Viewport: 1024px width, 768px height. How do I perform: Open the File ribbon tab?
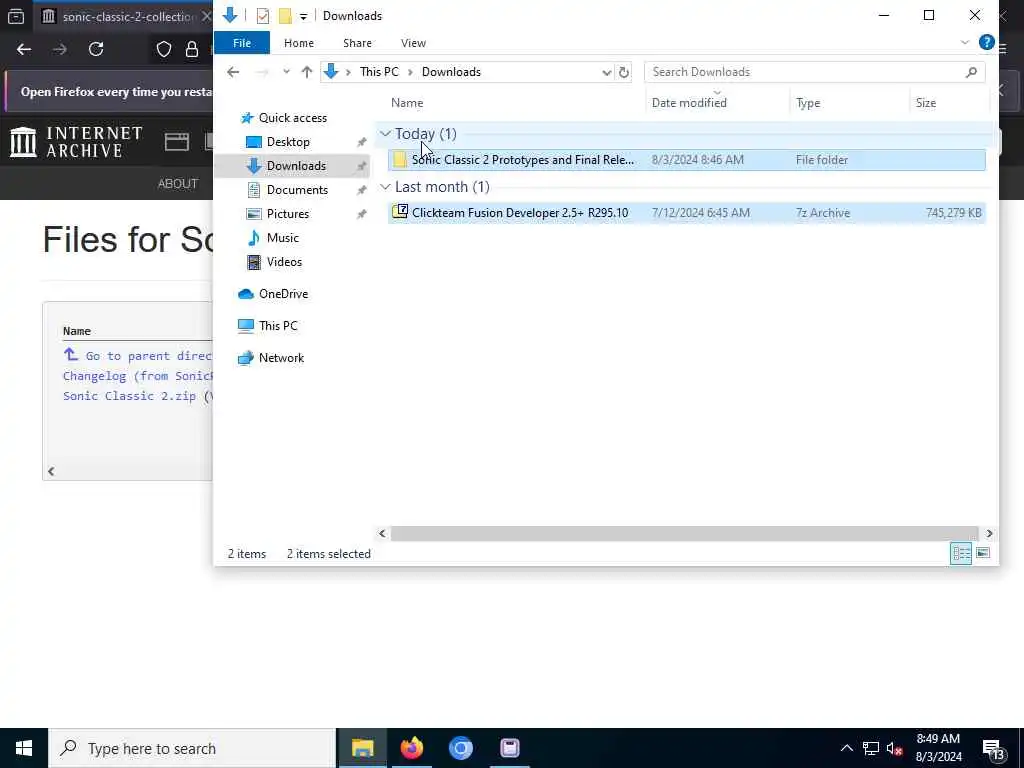pyautogui.click(x=242, y=43)
